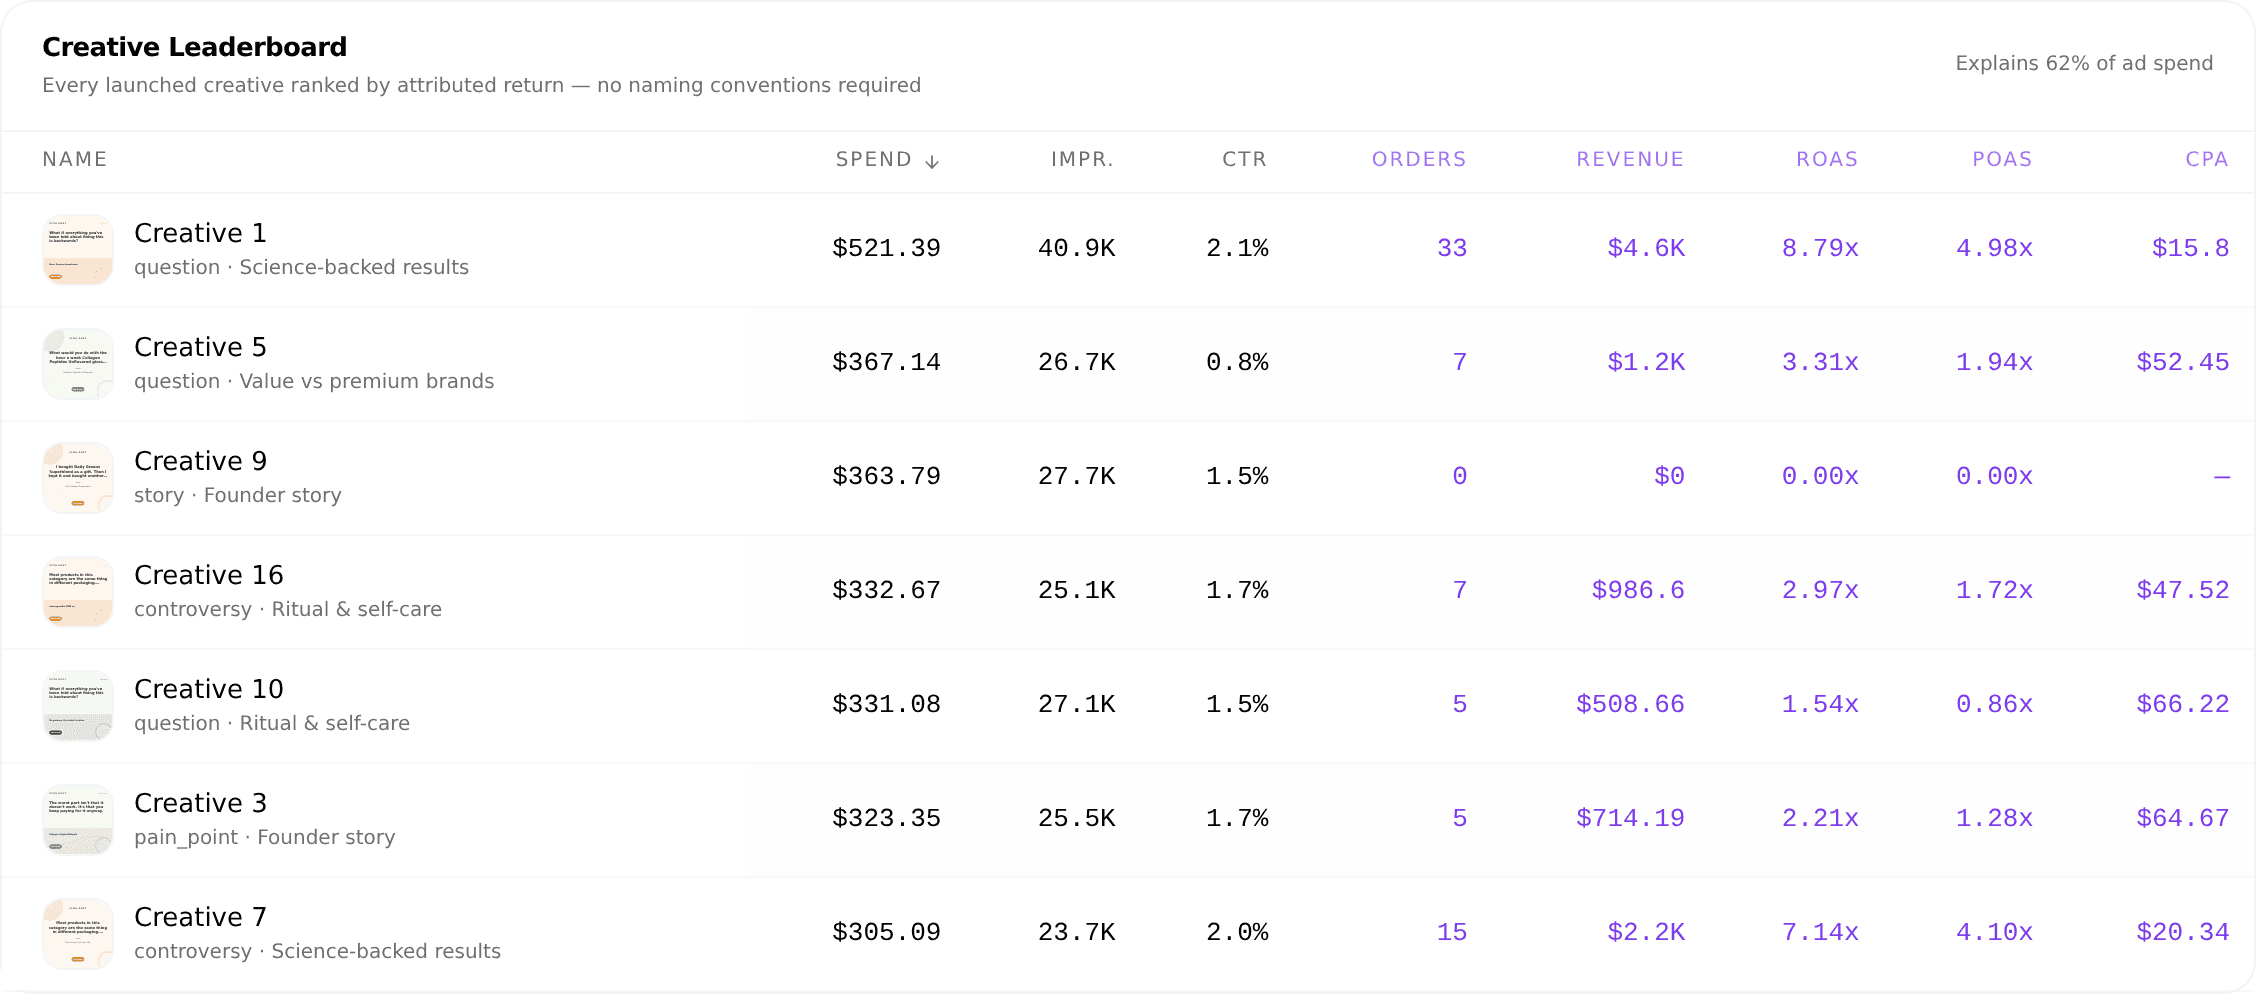Select the Creative 5 name

(200, 347)
